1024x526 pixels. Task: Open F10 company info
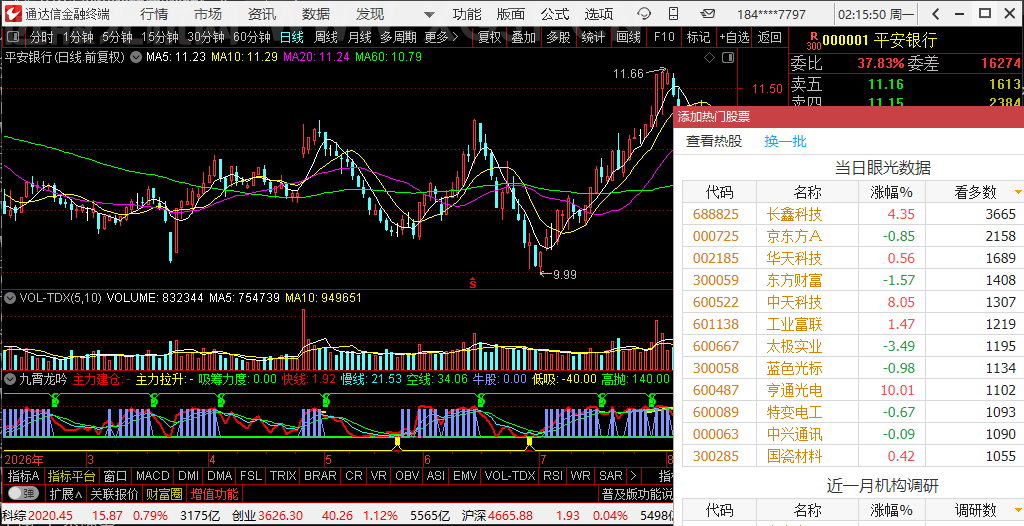point(664,37)
